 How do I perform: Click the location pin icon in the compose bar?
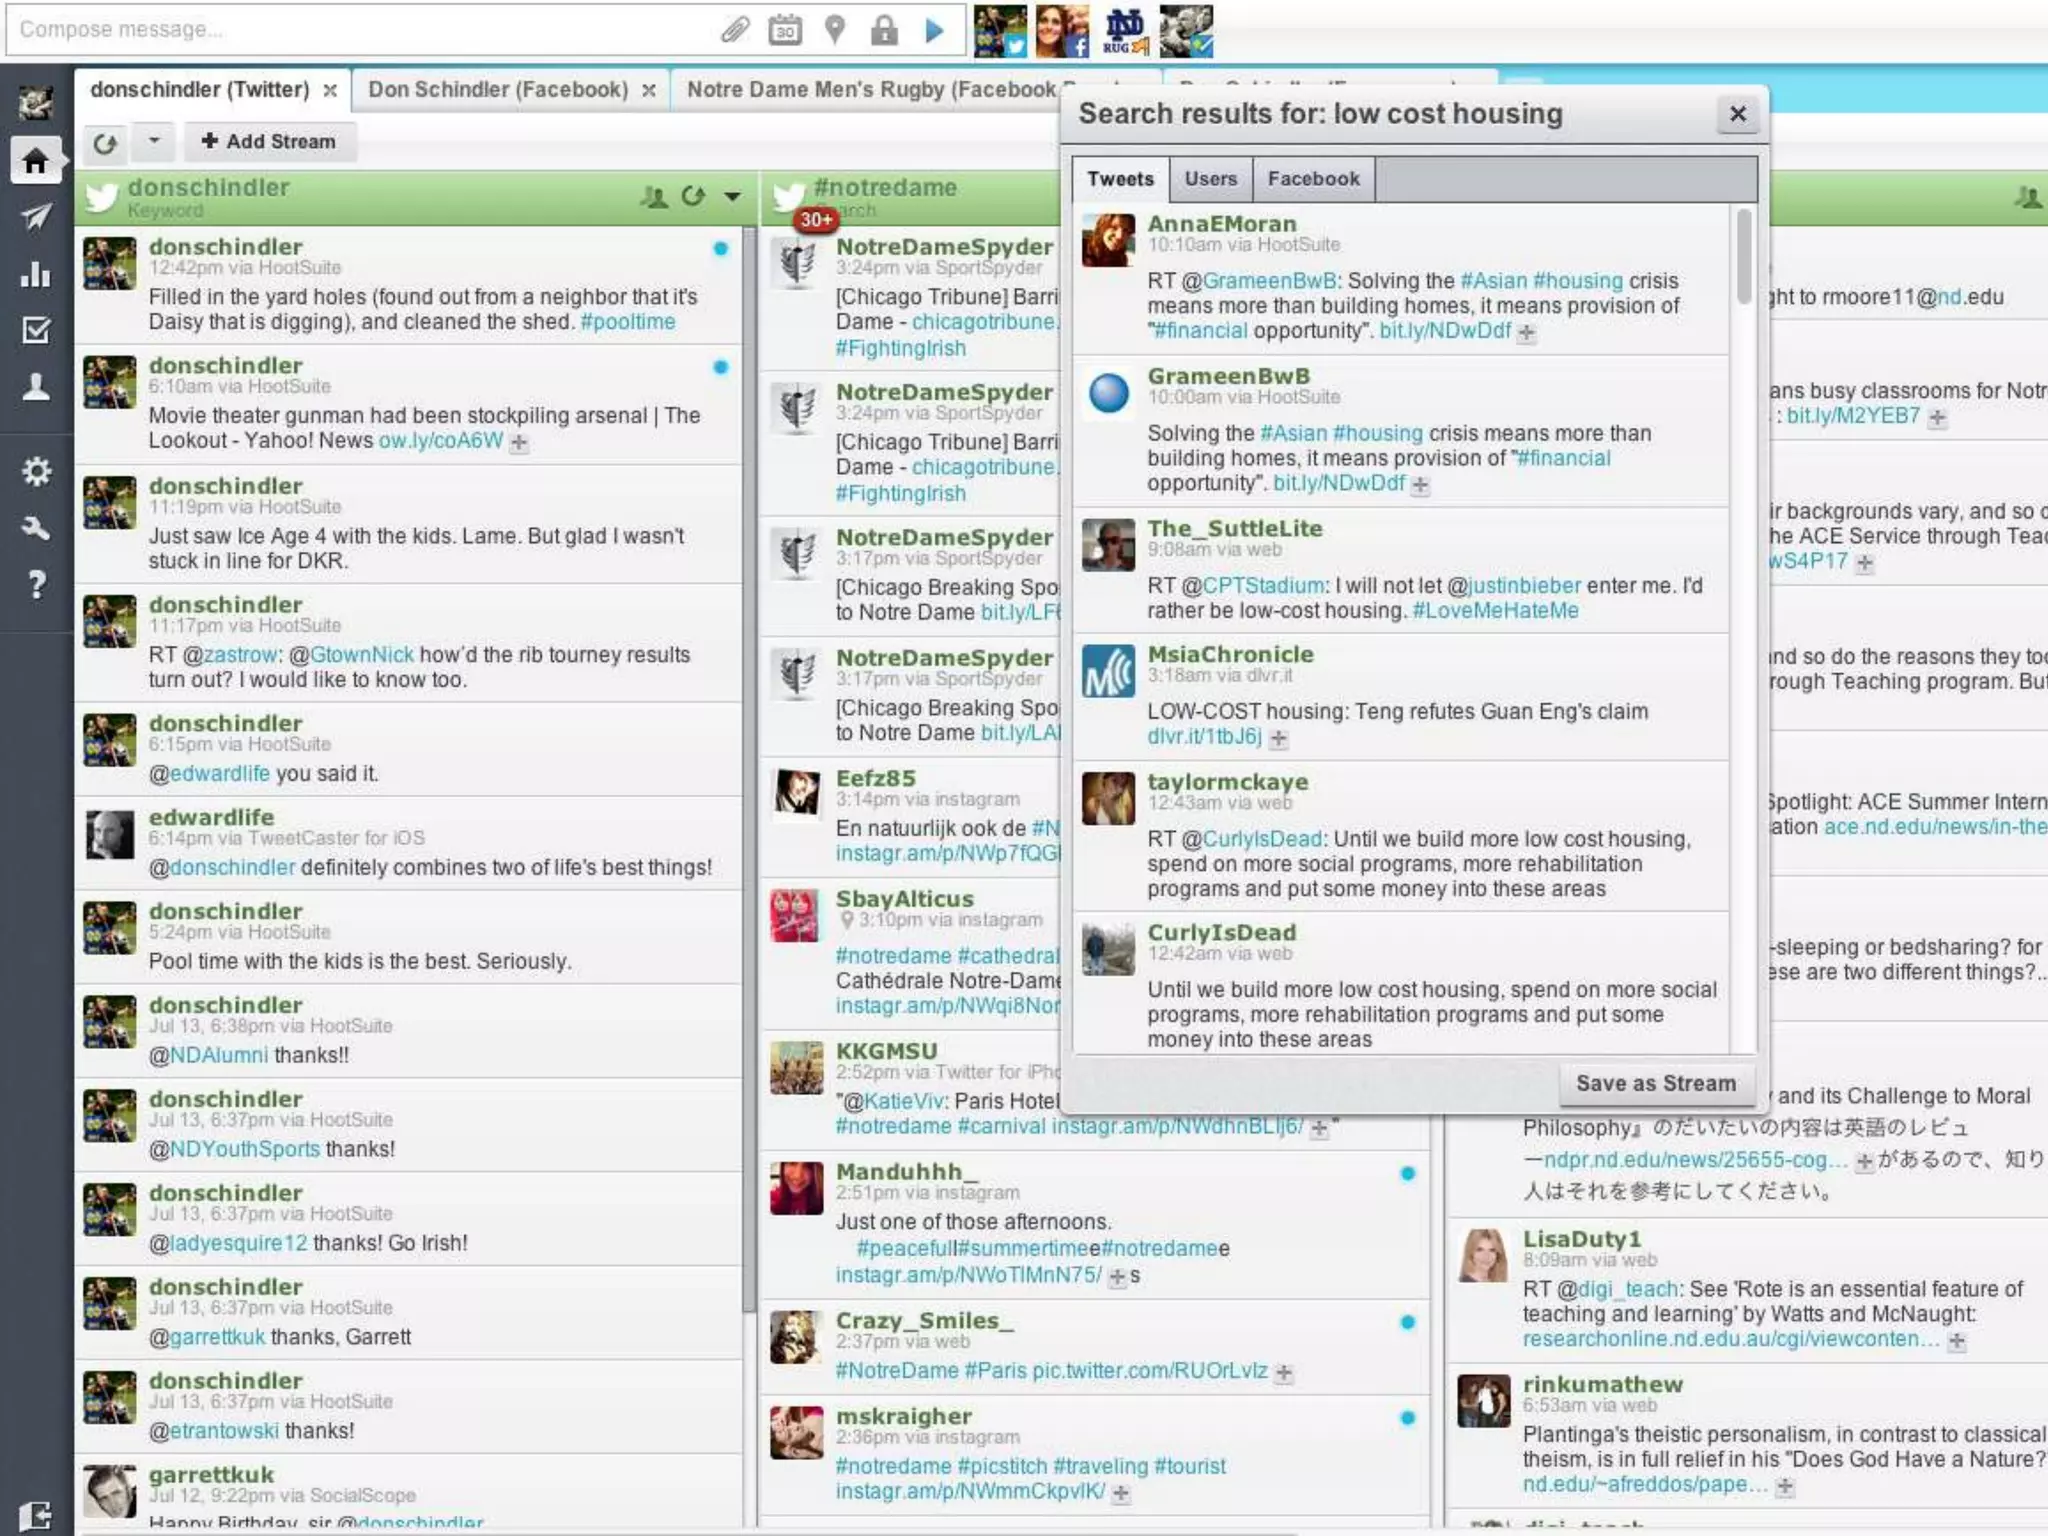[835, 30]
